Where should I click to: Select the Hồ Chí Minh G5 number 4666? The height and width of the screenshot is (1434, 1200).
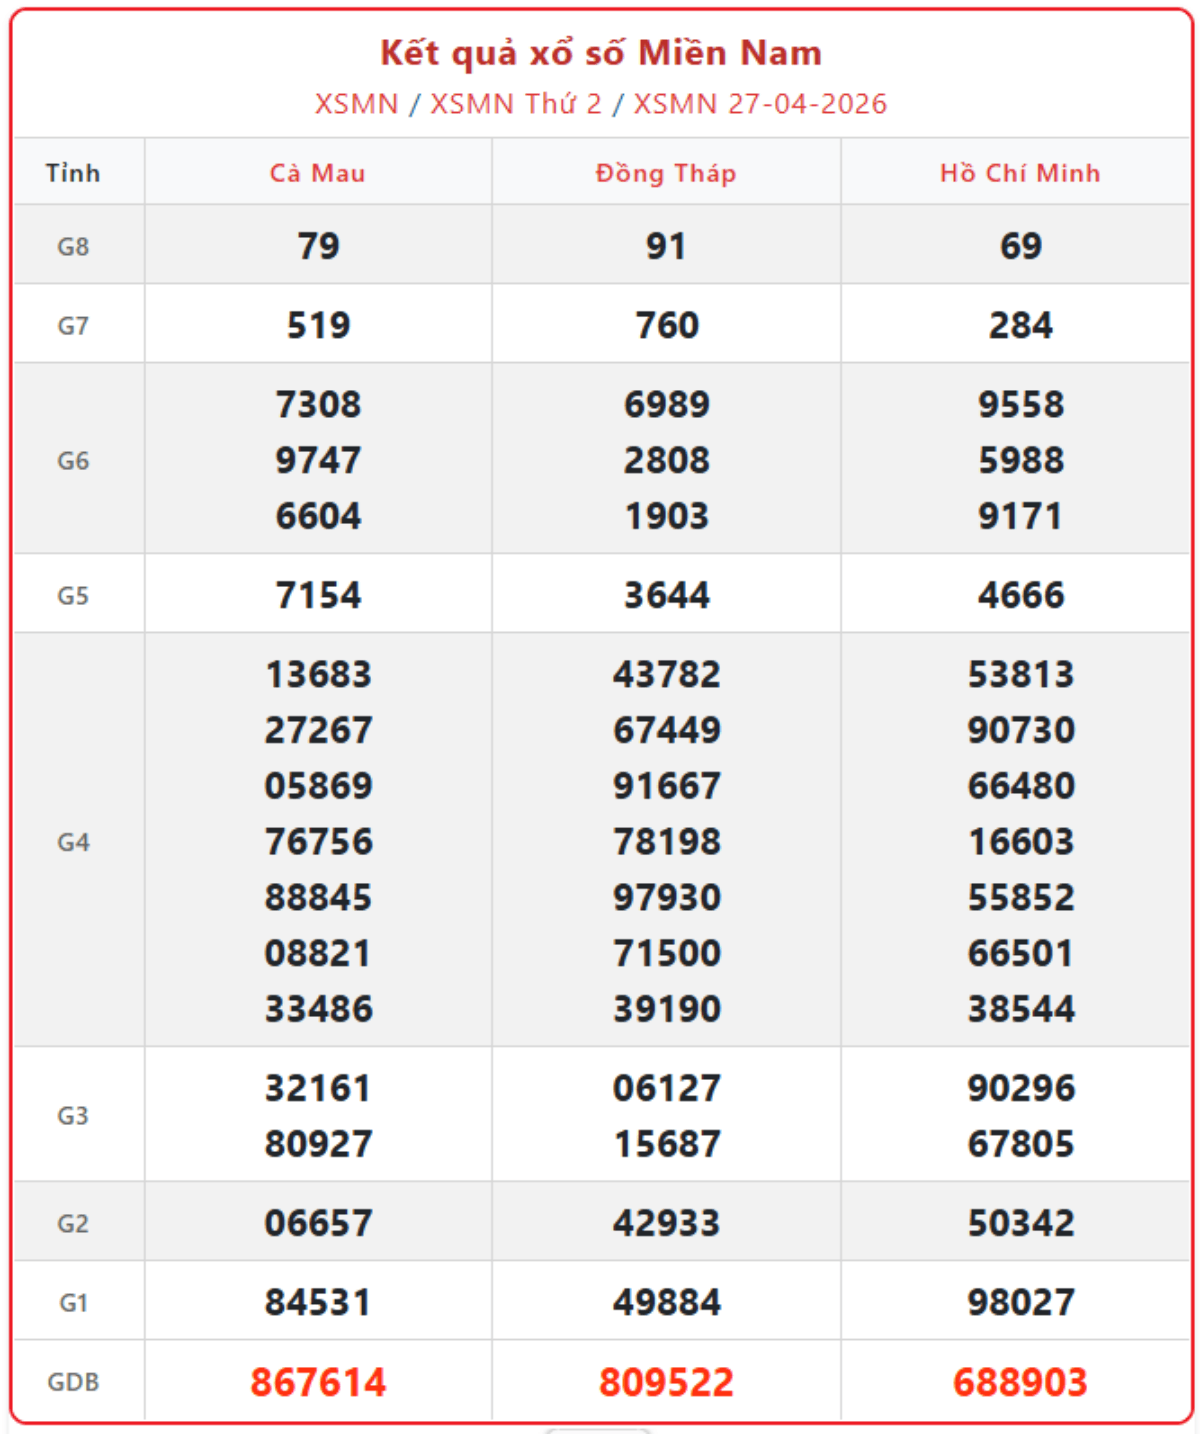coord(1020,595)
